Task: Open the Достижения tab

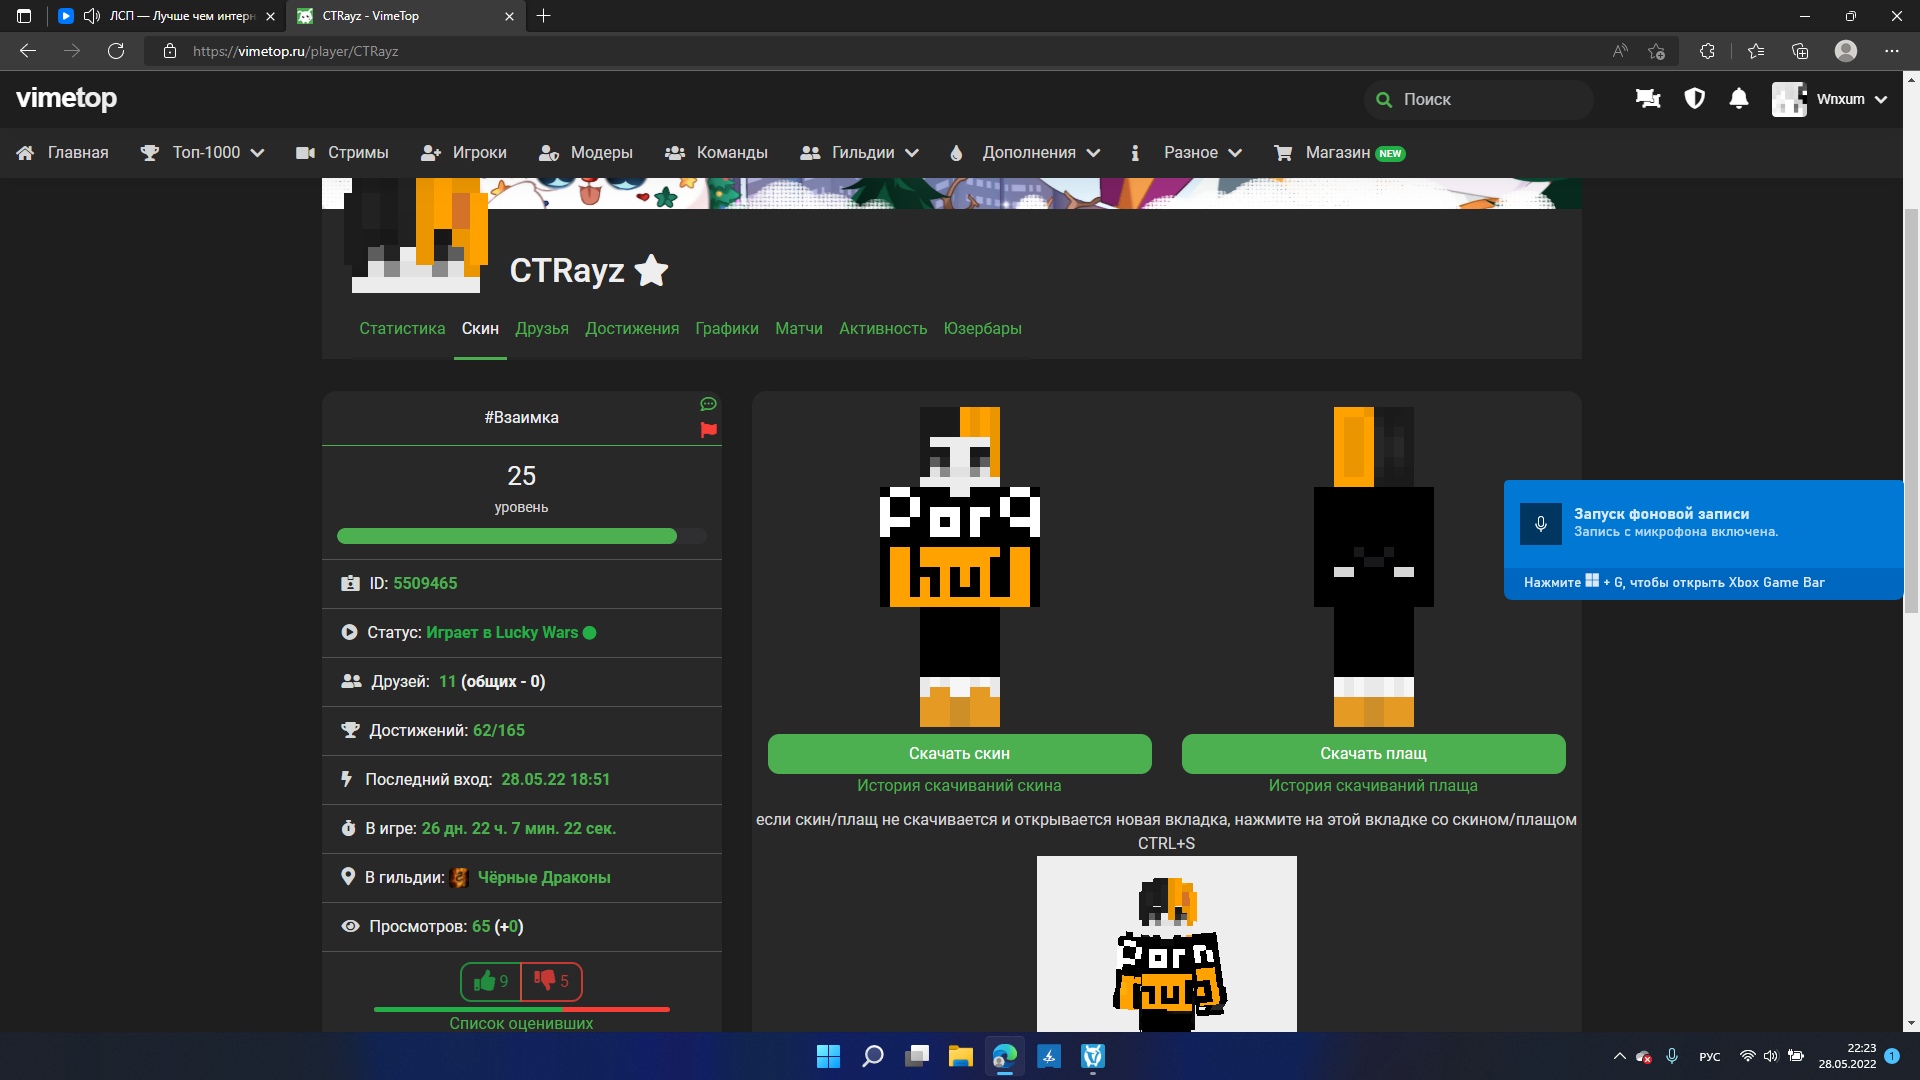Action: [631, 329]
